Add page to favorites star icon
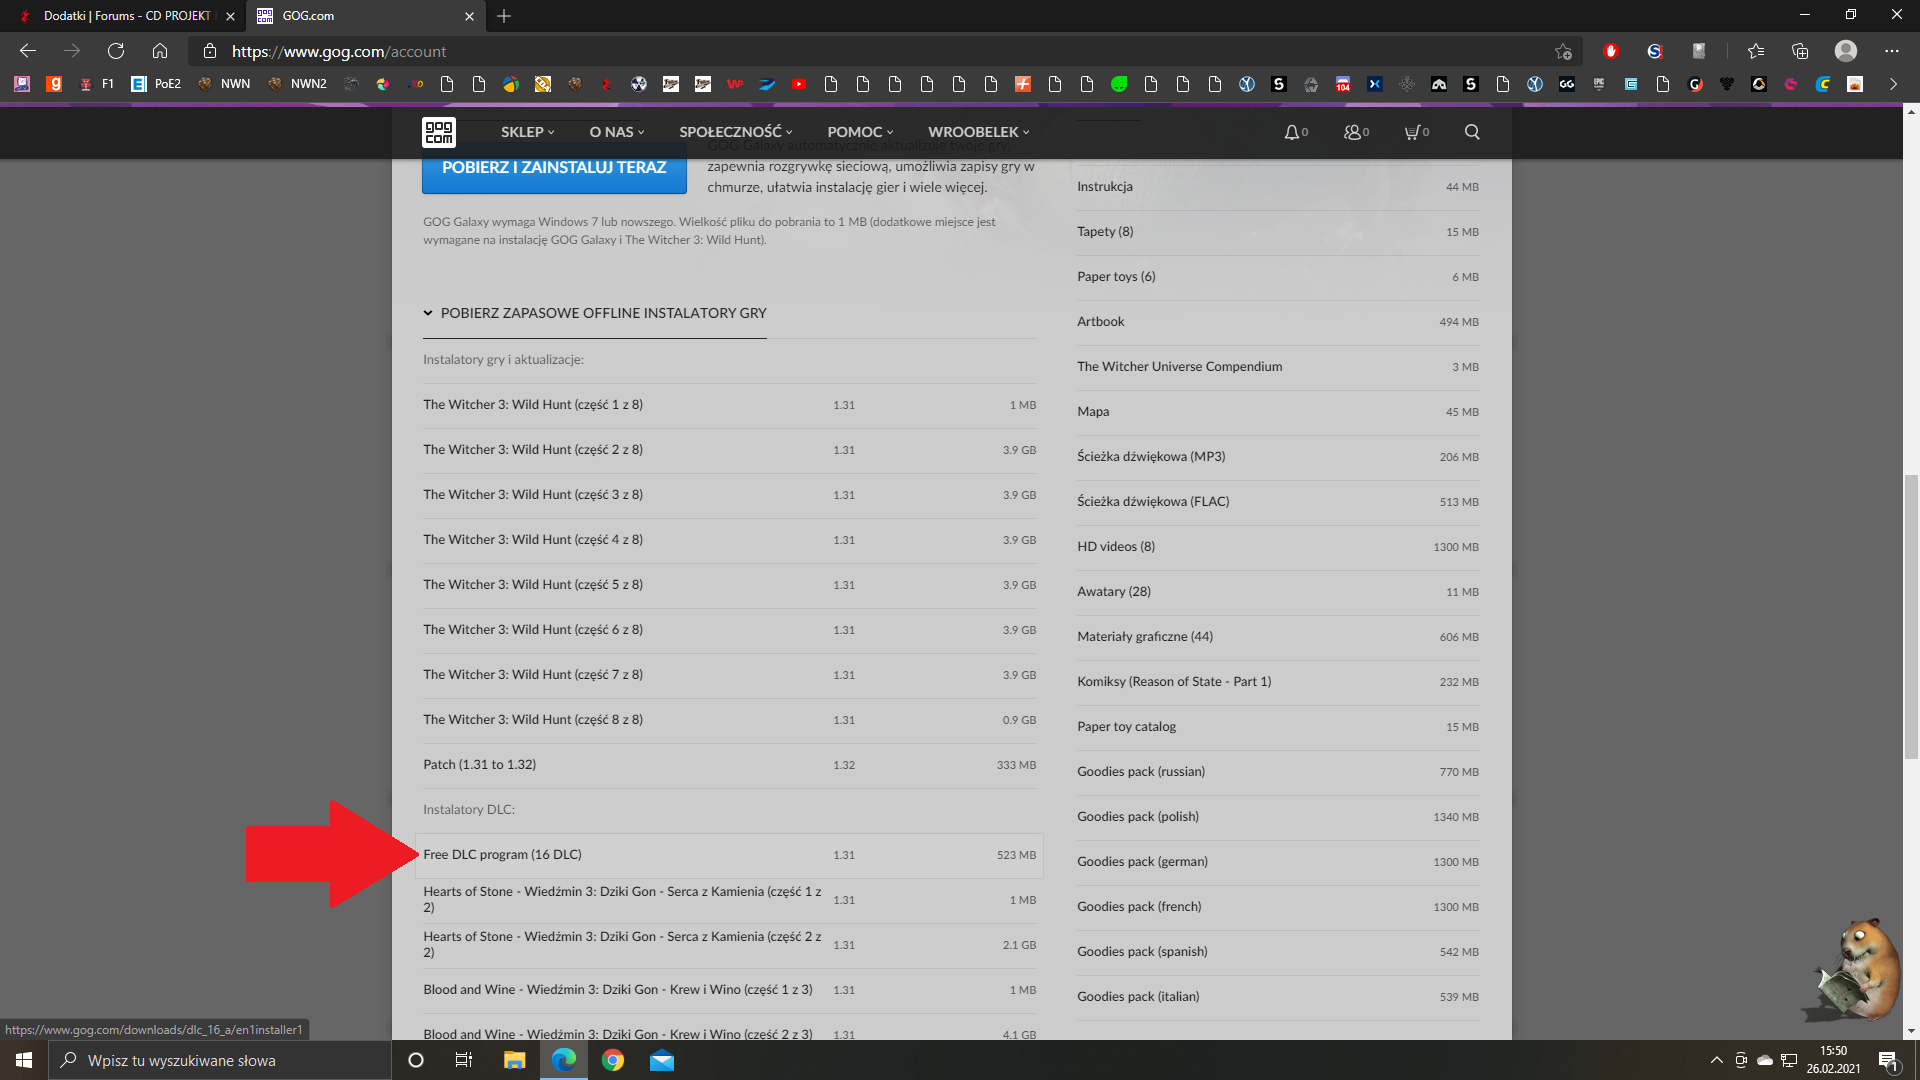1920x1080 pixels. [x=1563, y=51]
